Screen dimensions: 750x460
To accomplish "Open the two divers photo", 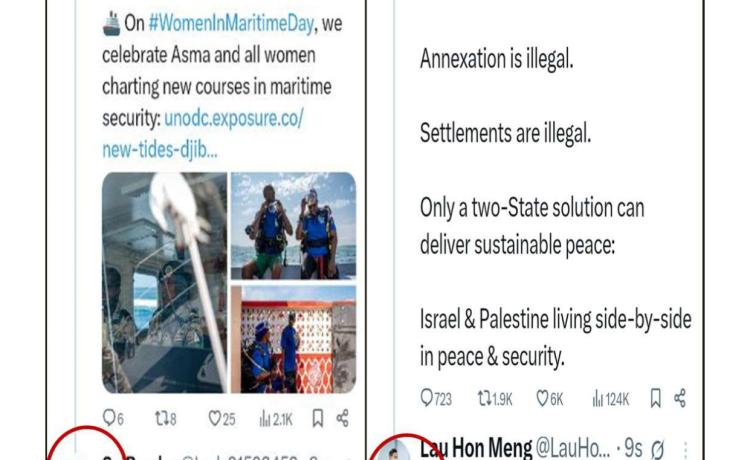I will pos(294,226).
